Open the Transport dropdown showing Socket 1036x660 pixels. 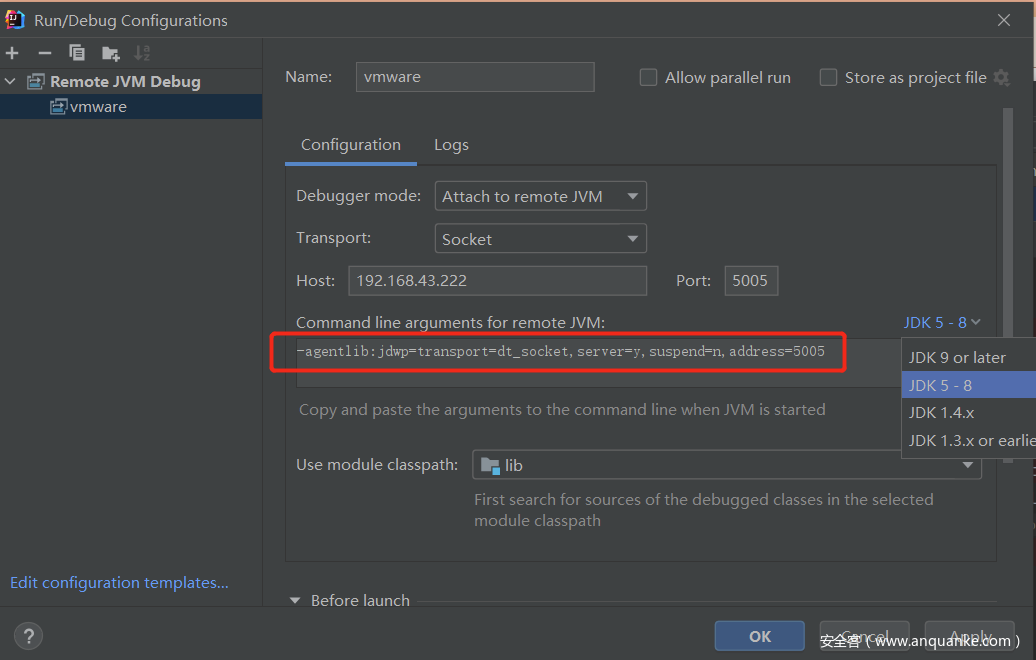click(540, 240)
